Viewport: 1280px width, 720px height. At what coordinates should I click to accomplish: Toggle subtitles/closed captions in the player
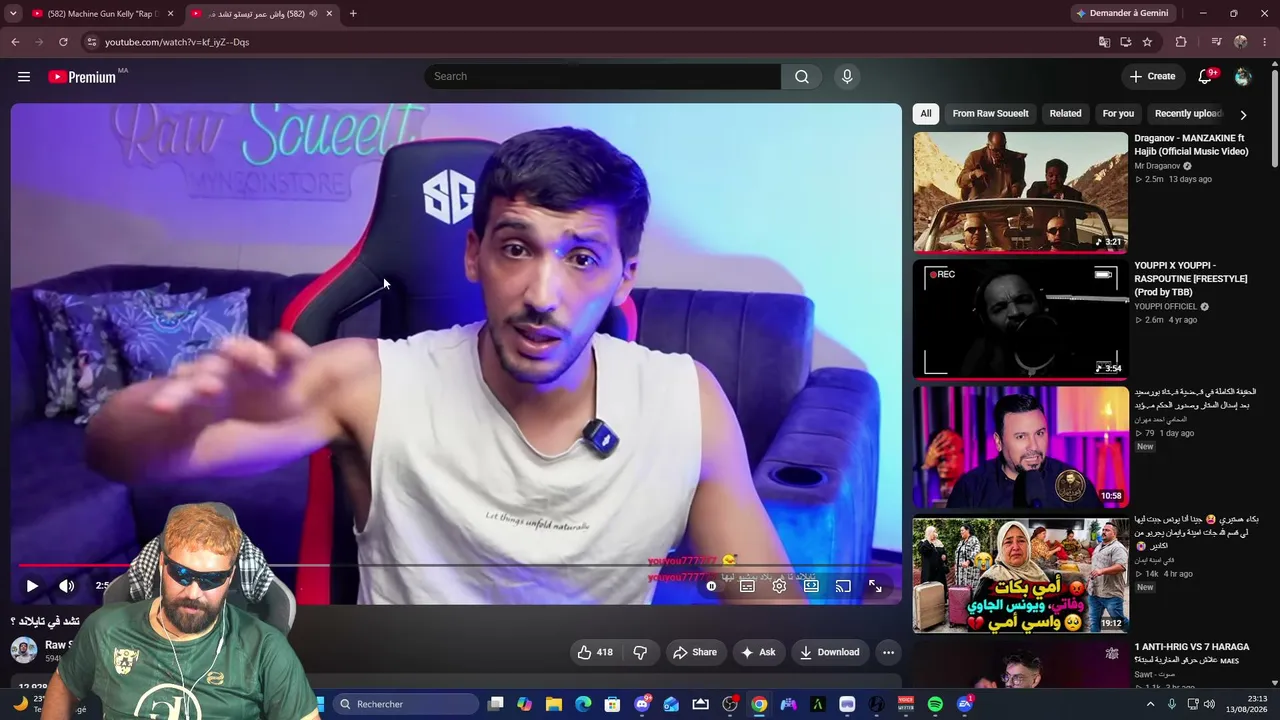pos(747,586)
